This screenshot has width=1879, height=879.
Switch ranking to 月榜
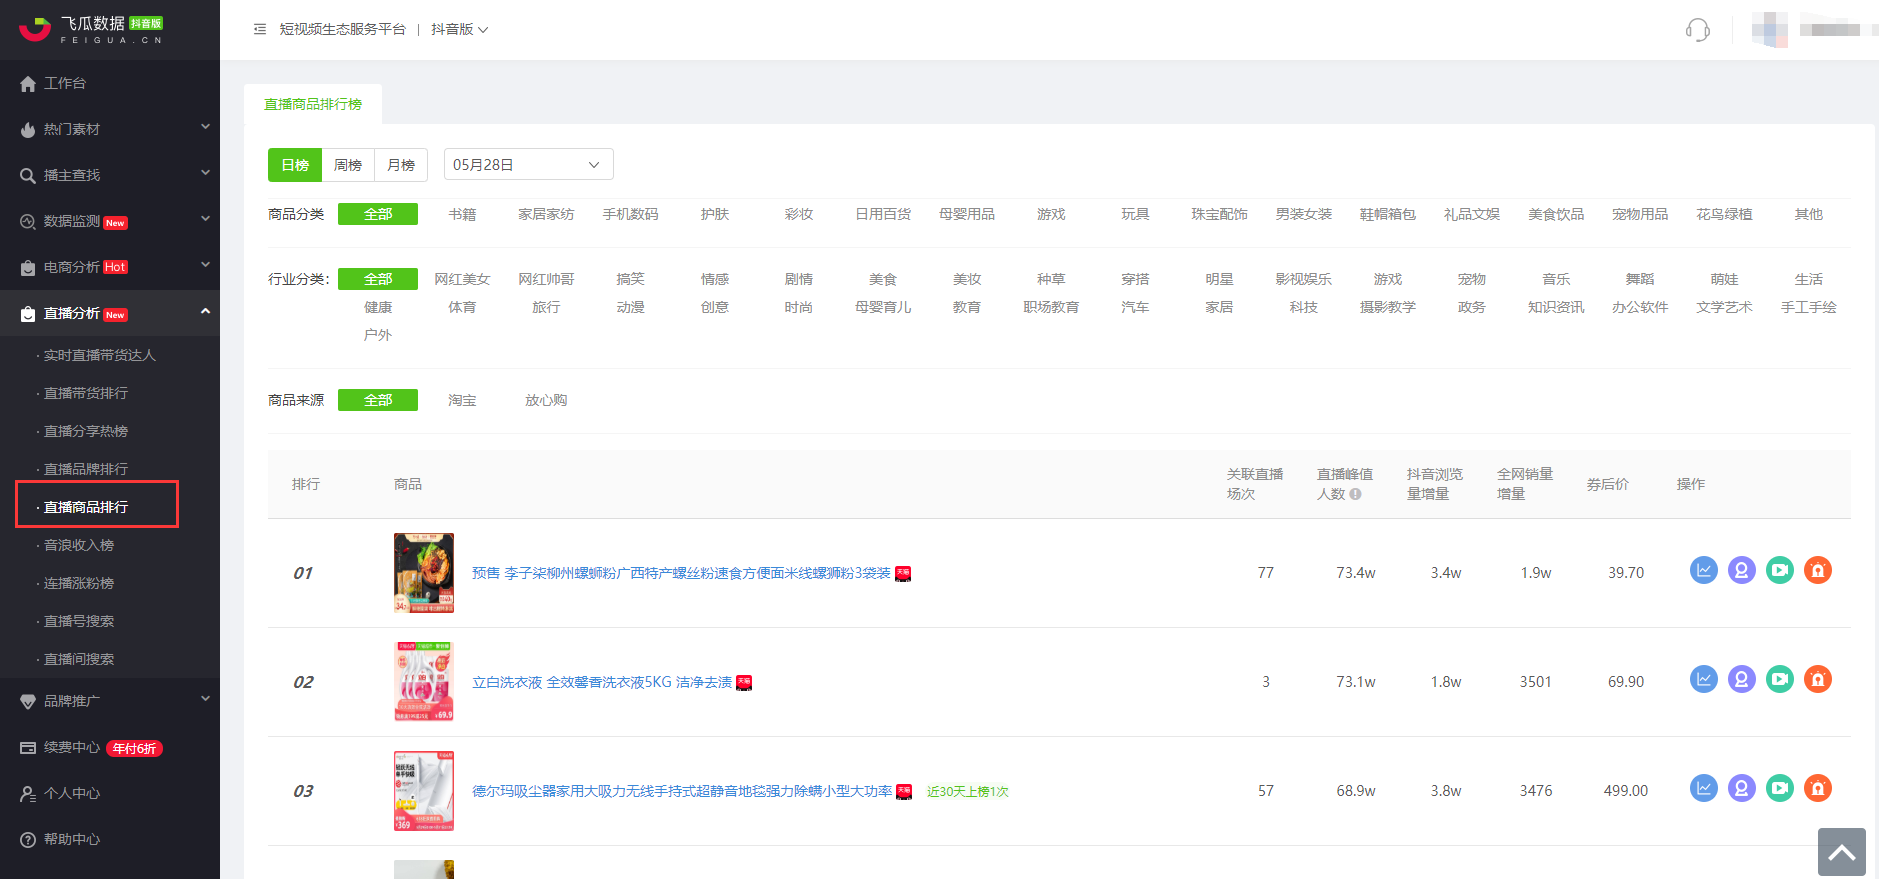[x=401, y=165]
